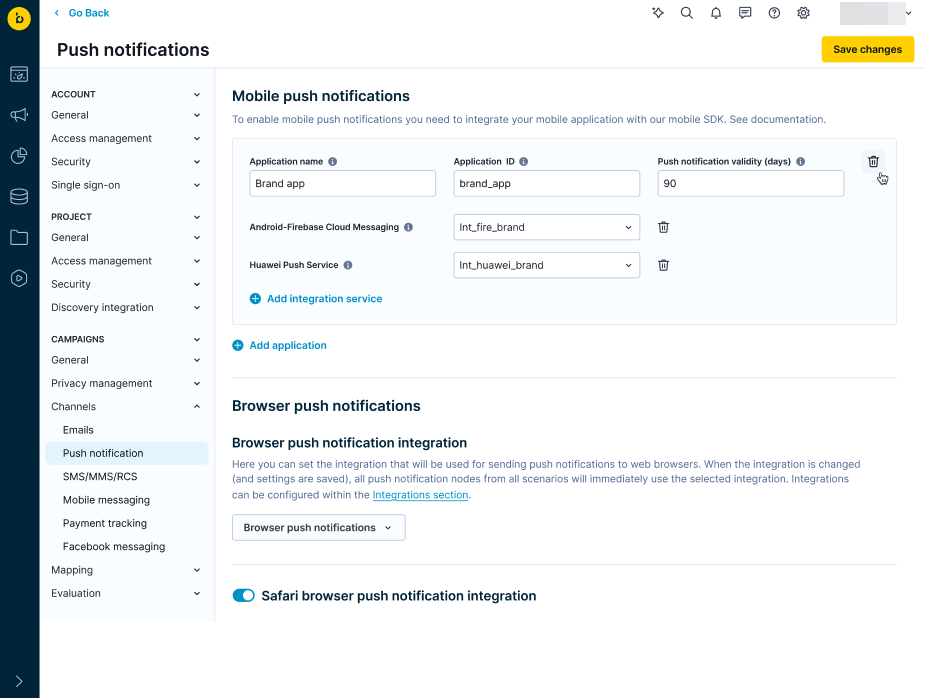
Task: Open search from the top bar
Action: click(x=686, y=13)
